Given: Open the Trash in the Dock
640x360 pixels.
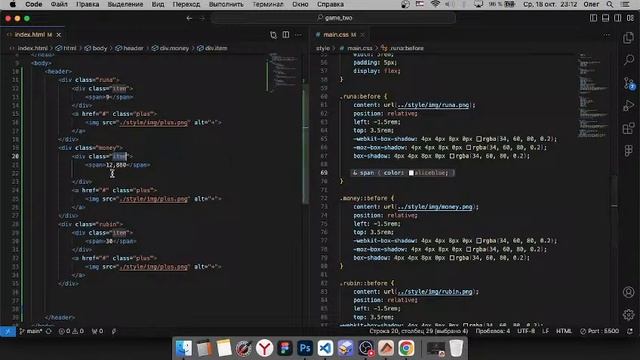Looking at the screenshot, I should coord(456,348).
